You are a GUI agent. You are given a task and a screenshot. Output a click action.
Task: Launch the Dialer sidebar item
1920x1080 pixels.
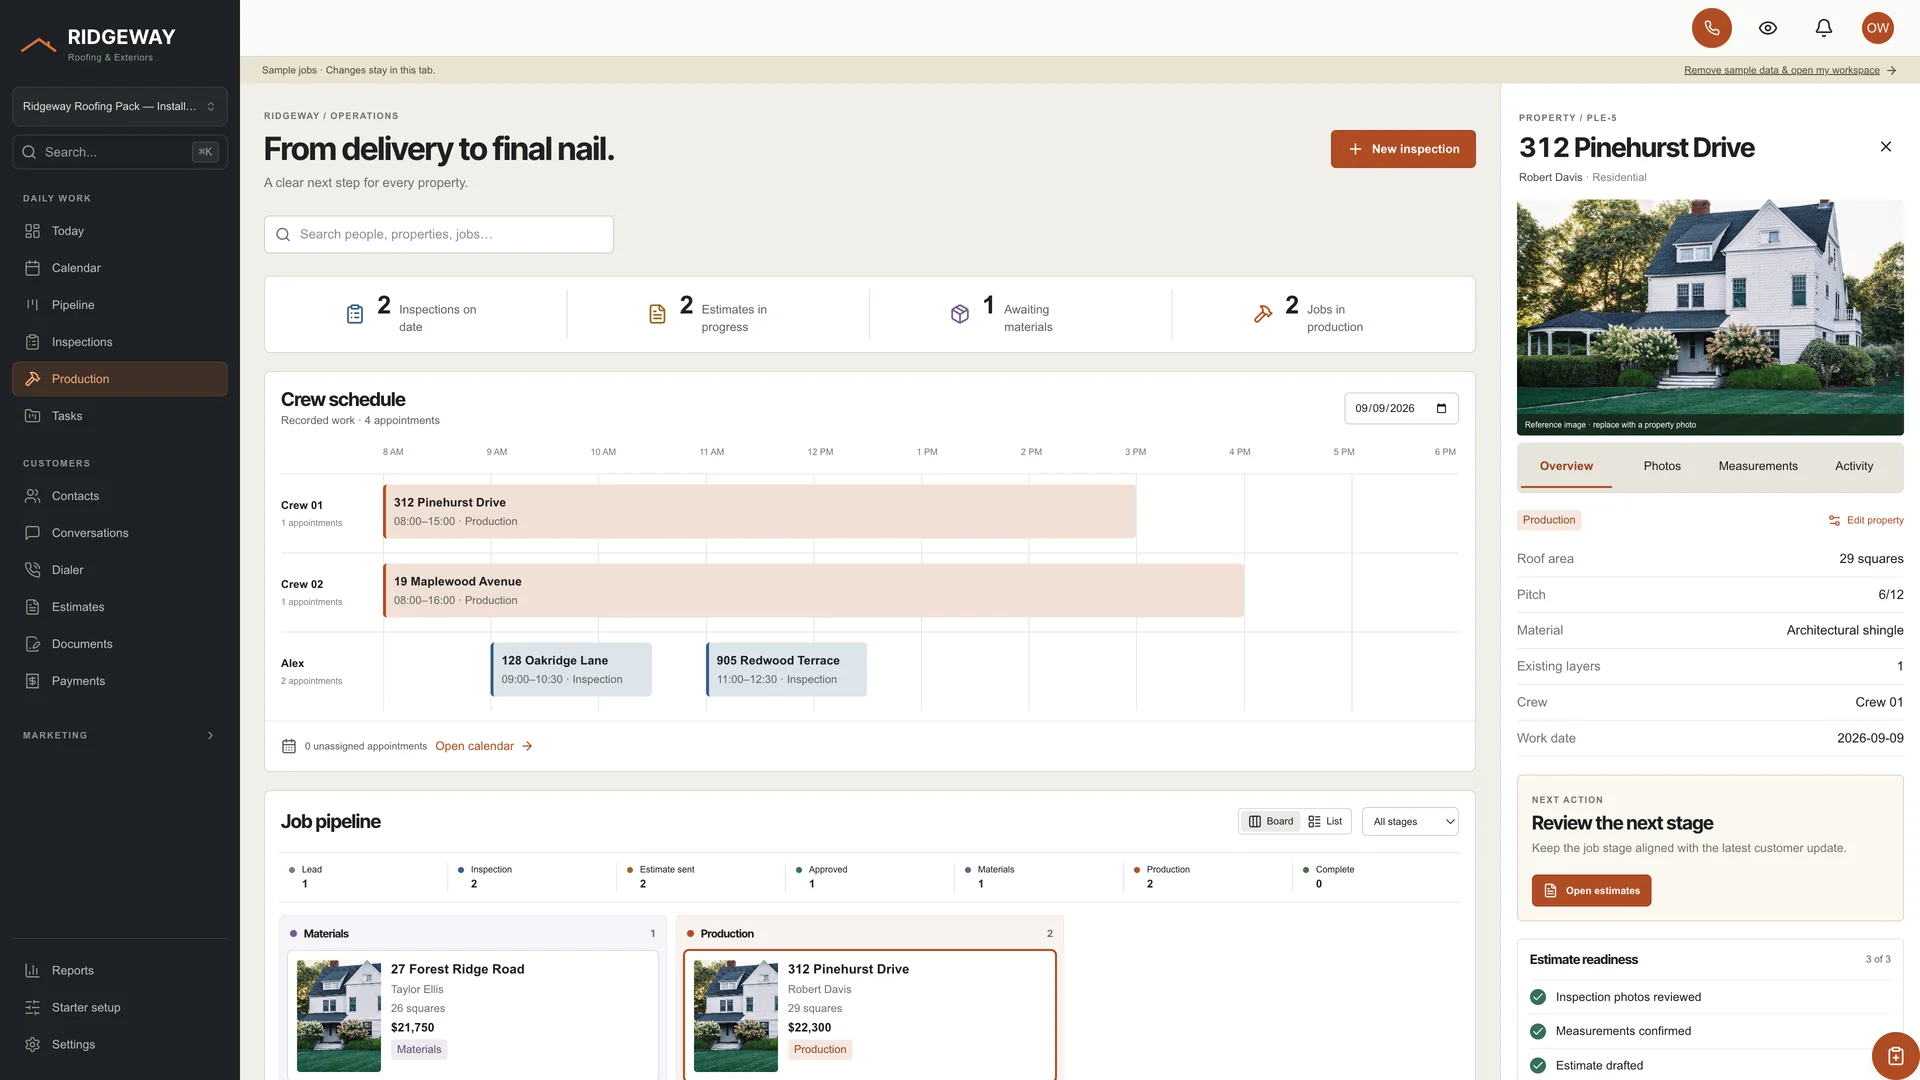[x=120, y=570]
